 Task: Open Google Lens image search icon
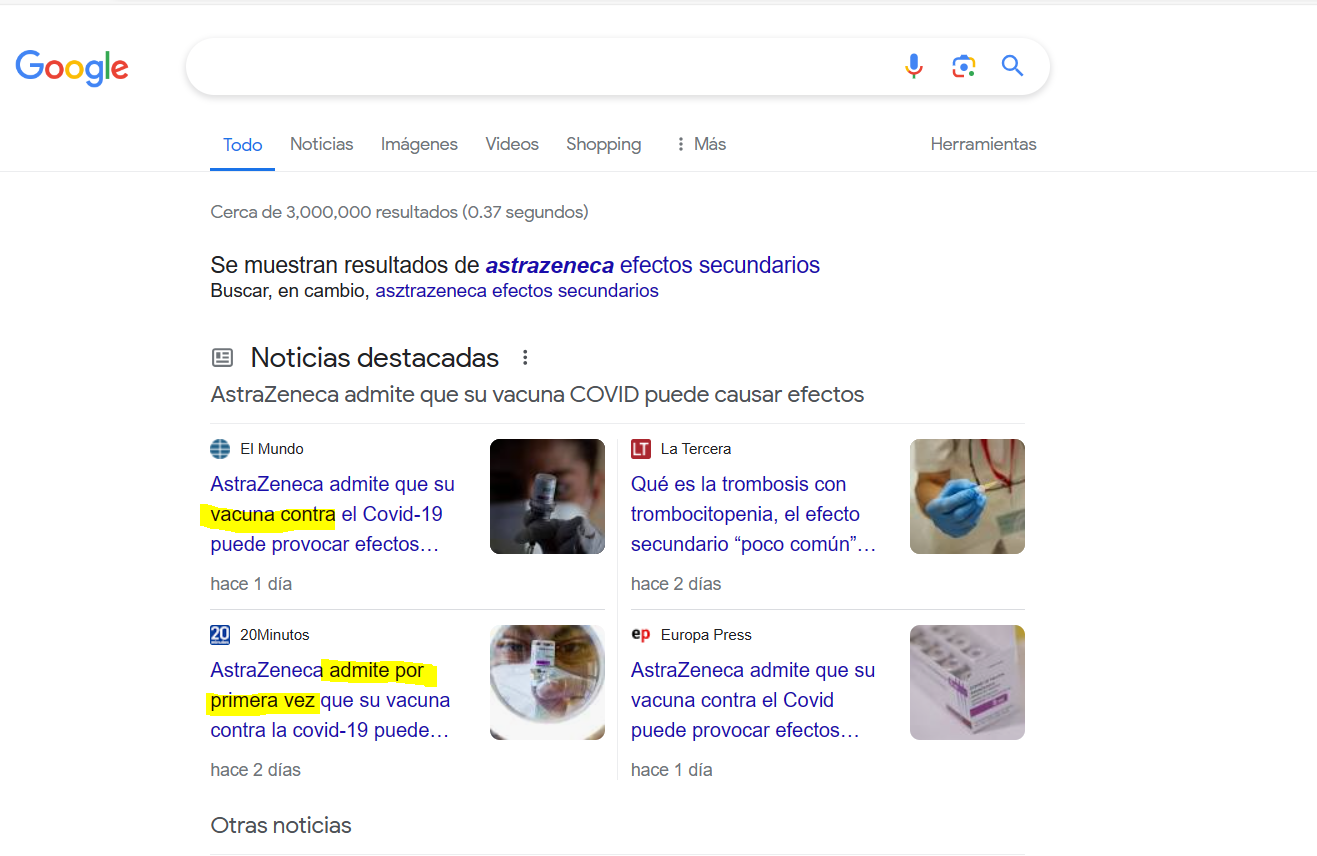[x=963, y=66]
